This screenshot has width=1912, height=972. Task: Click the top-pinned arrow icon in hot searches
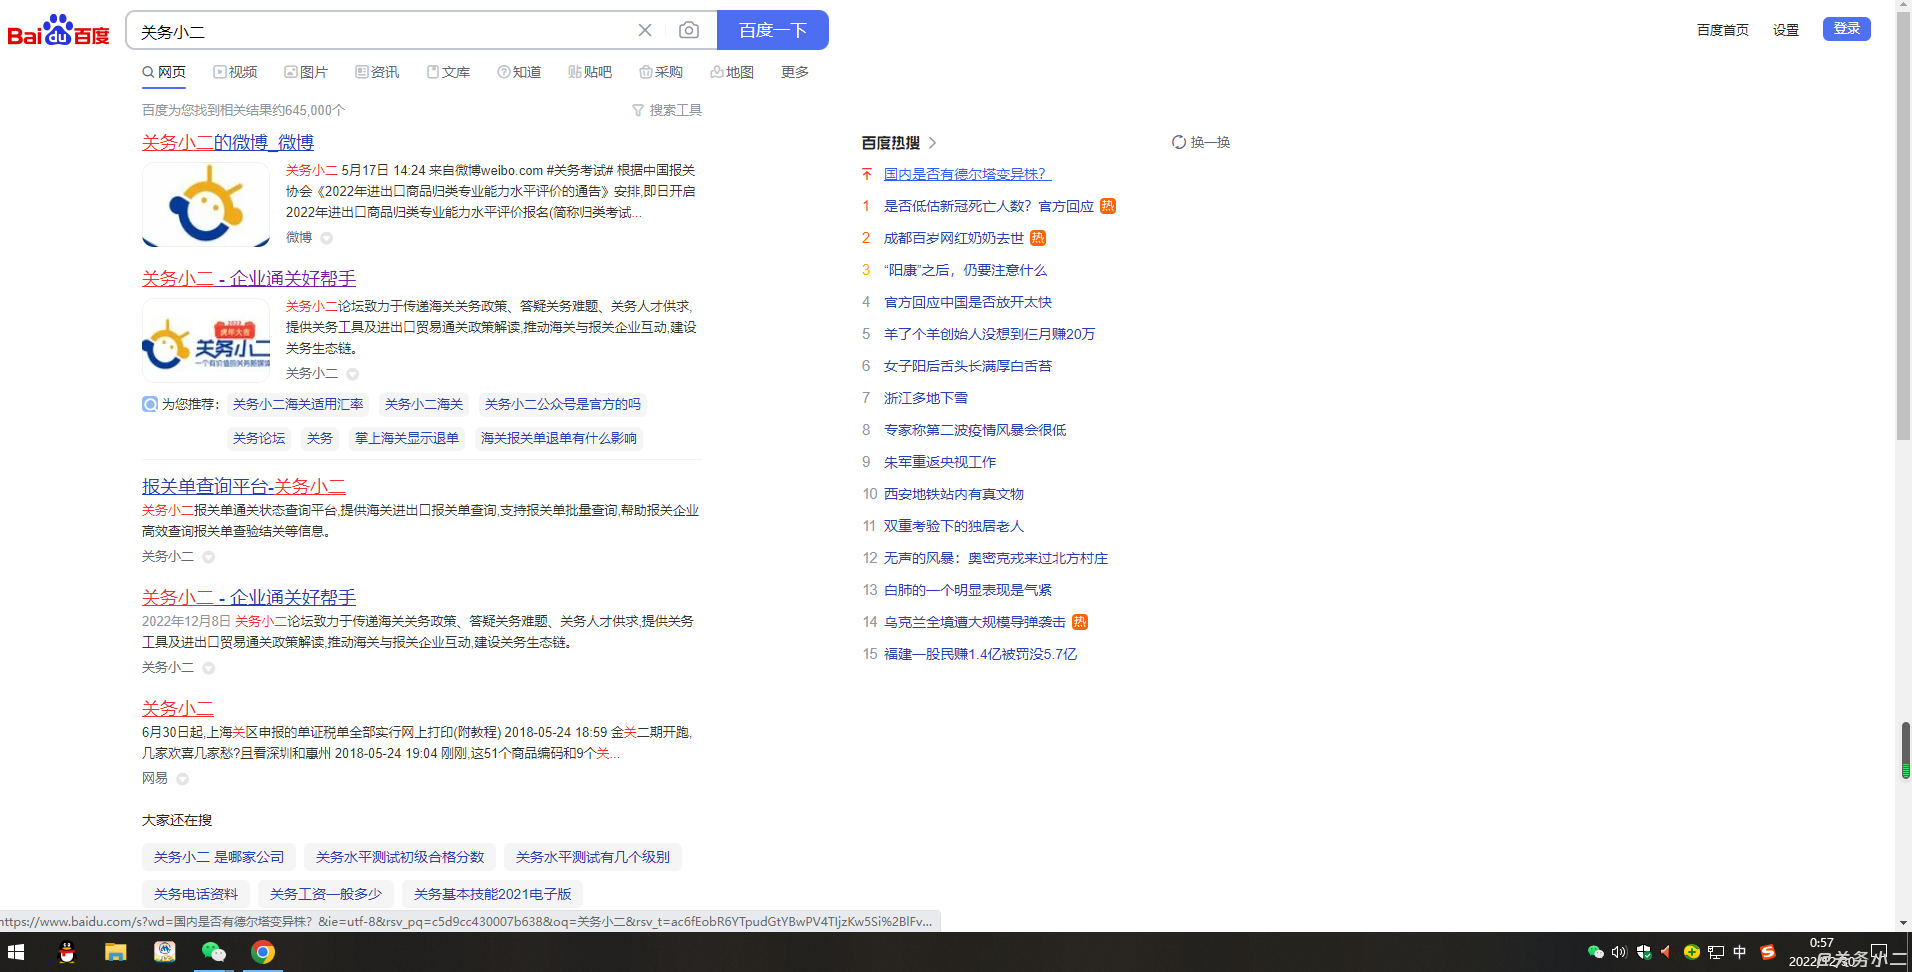pos(867,174)
